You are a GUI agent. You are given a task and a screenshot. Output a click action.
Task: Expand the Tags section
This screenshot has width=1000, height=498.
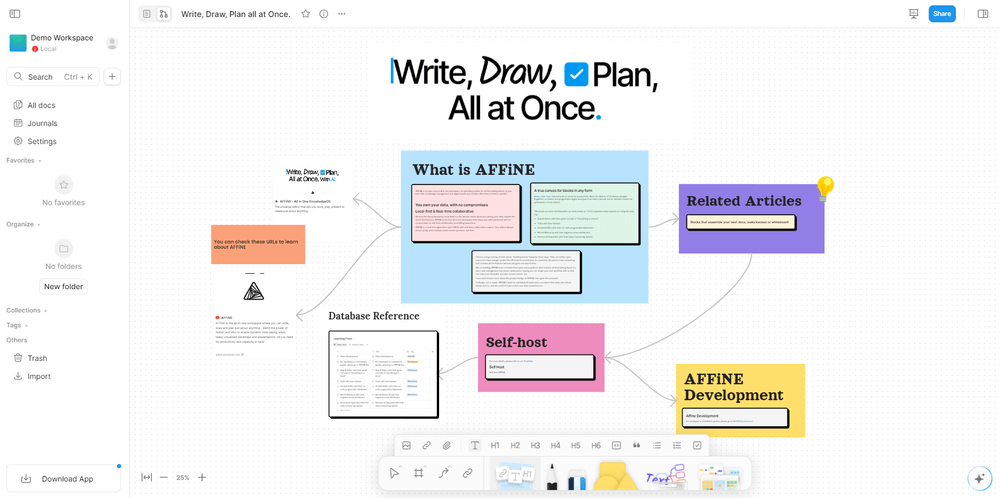[x=16, y=325]
